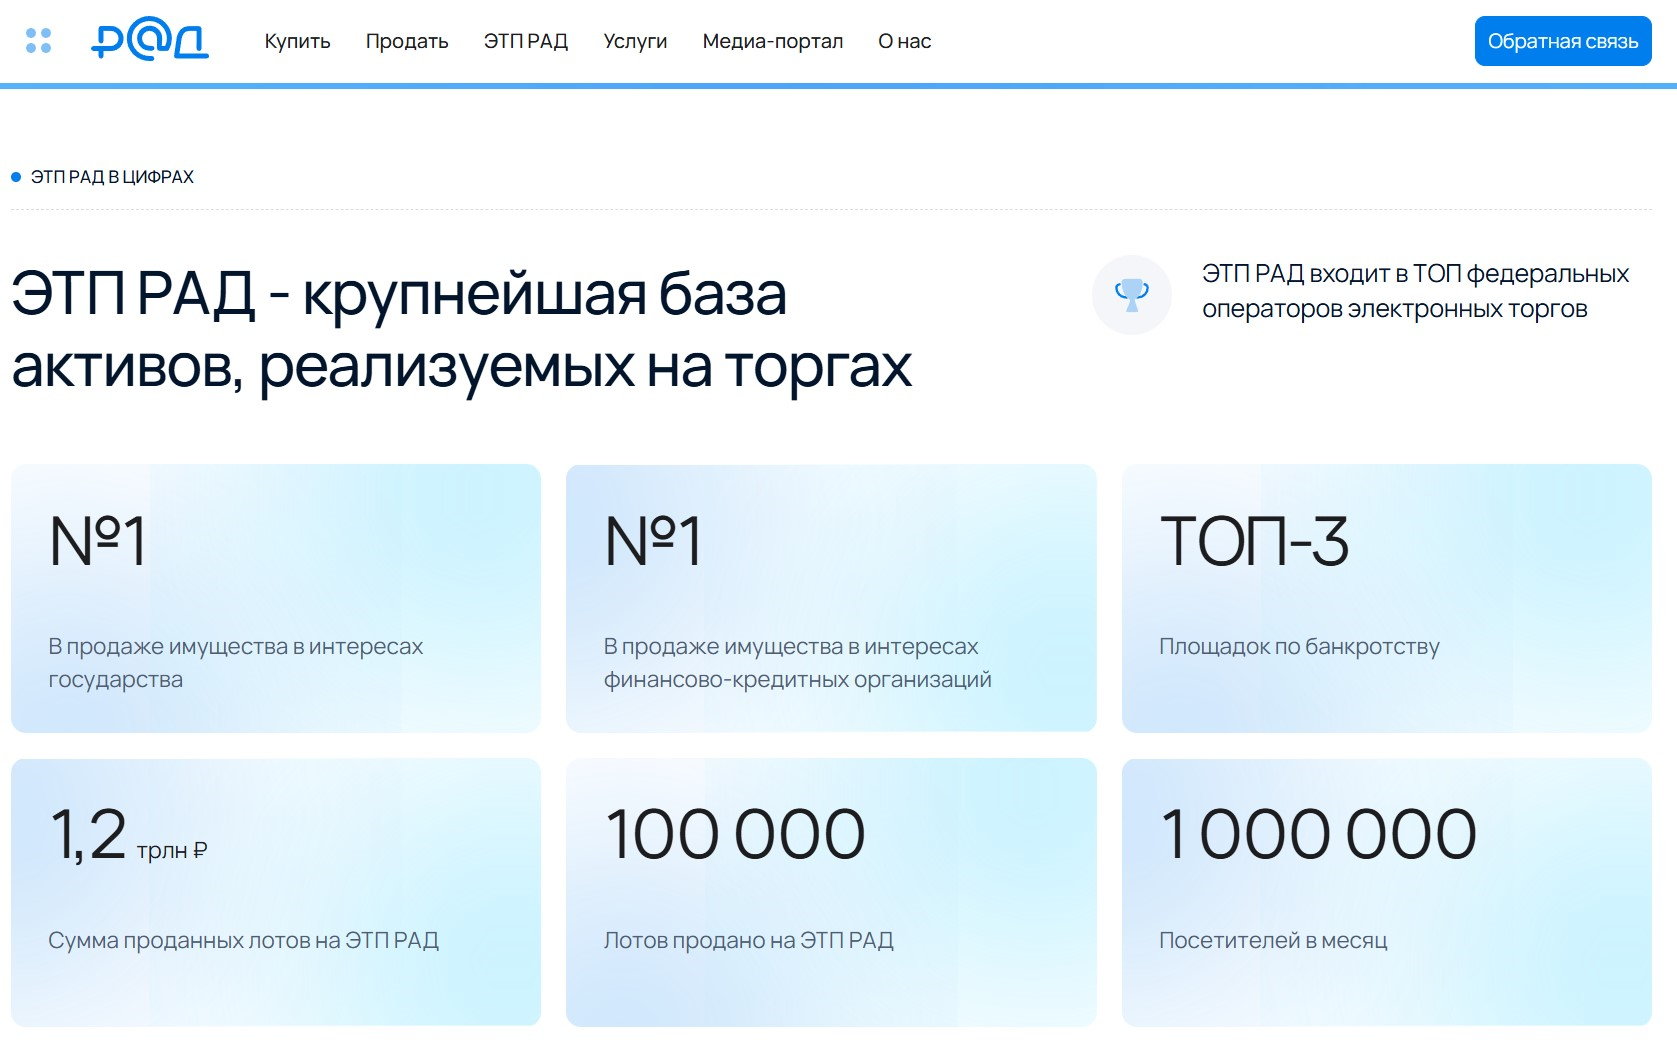Open the Услуги menu item

point(635,41)
